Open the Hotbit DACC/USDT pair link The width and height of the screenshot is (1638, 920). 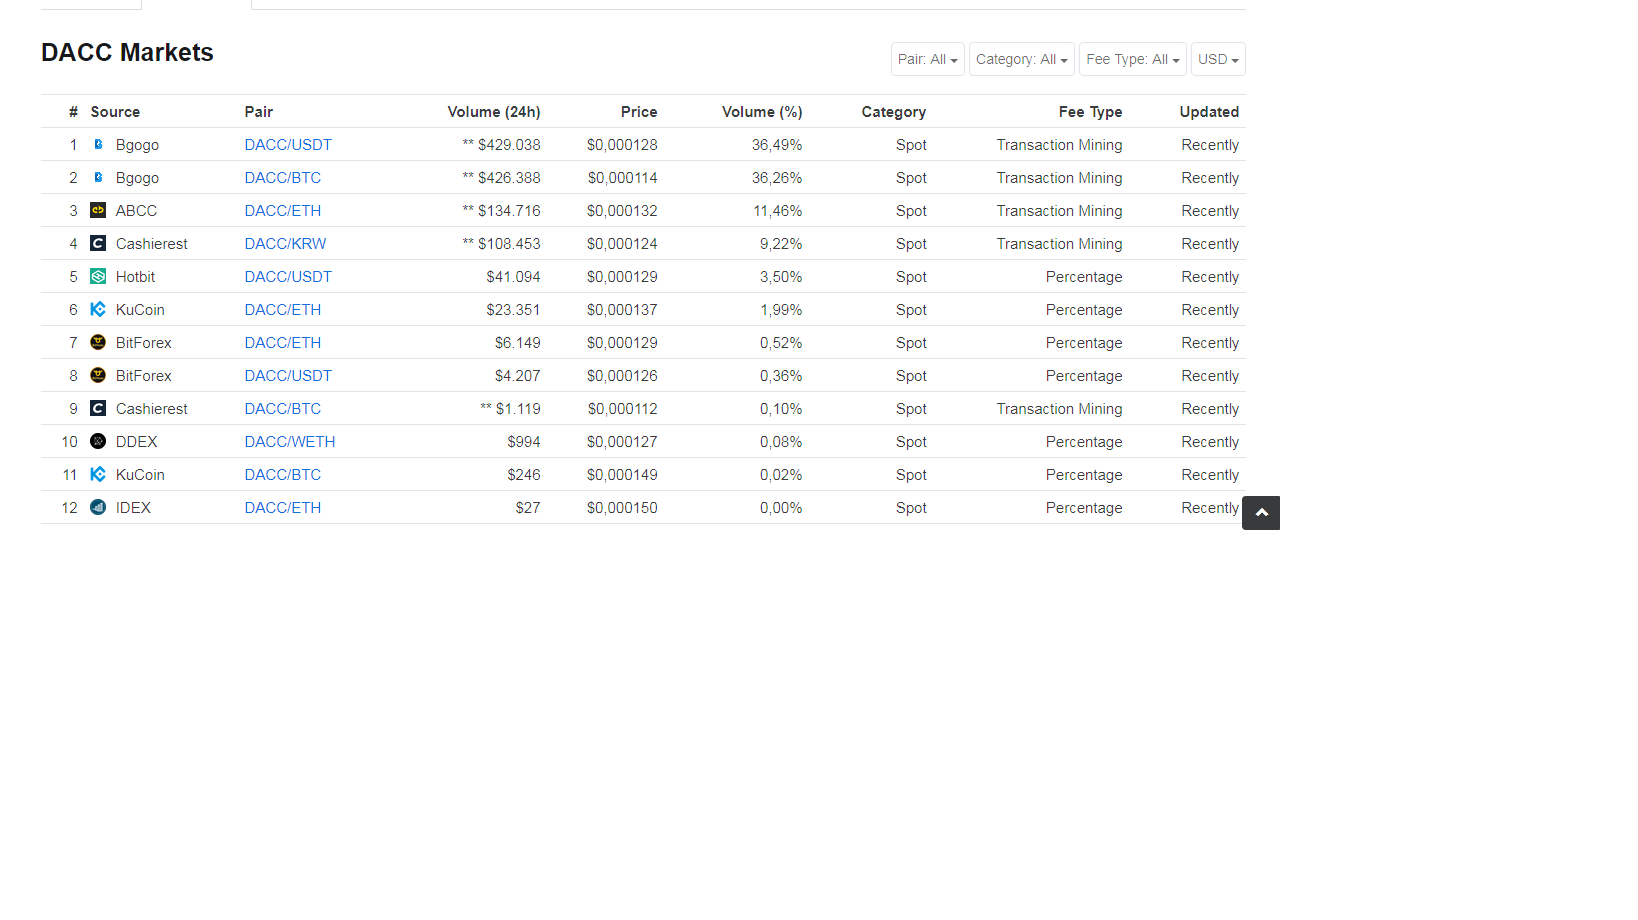click(x=288, y=277)
